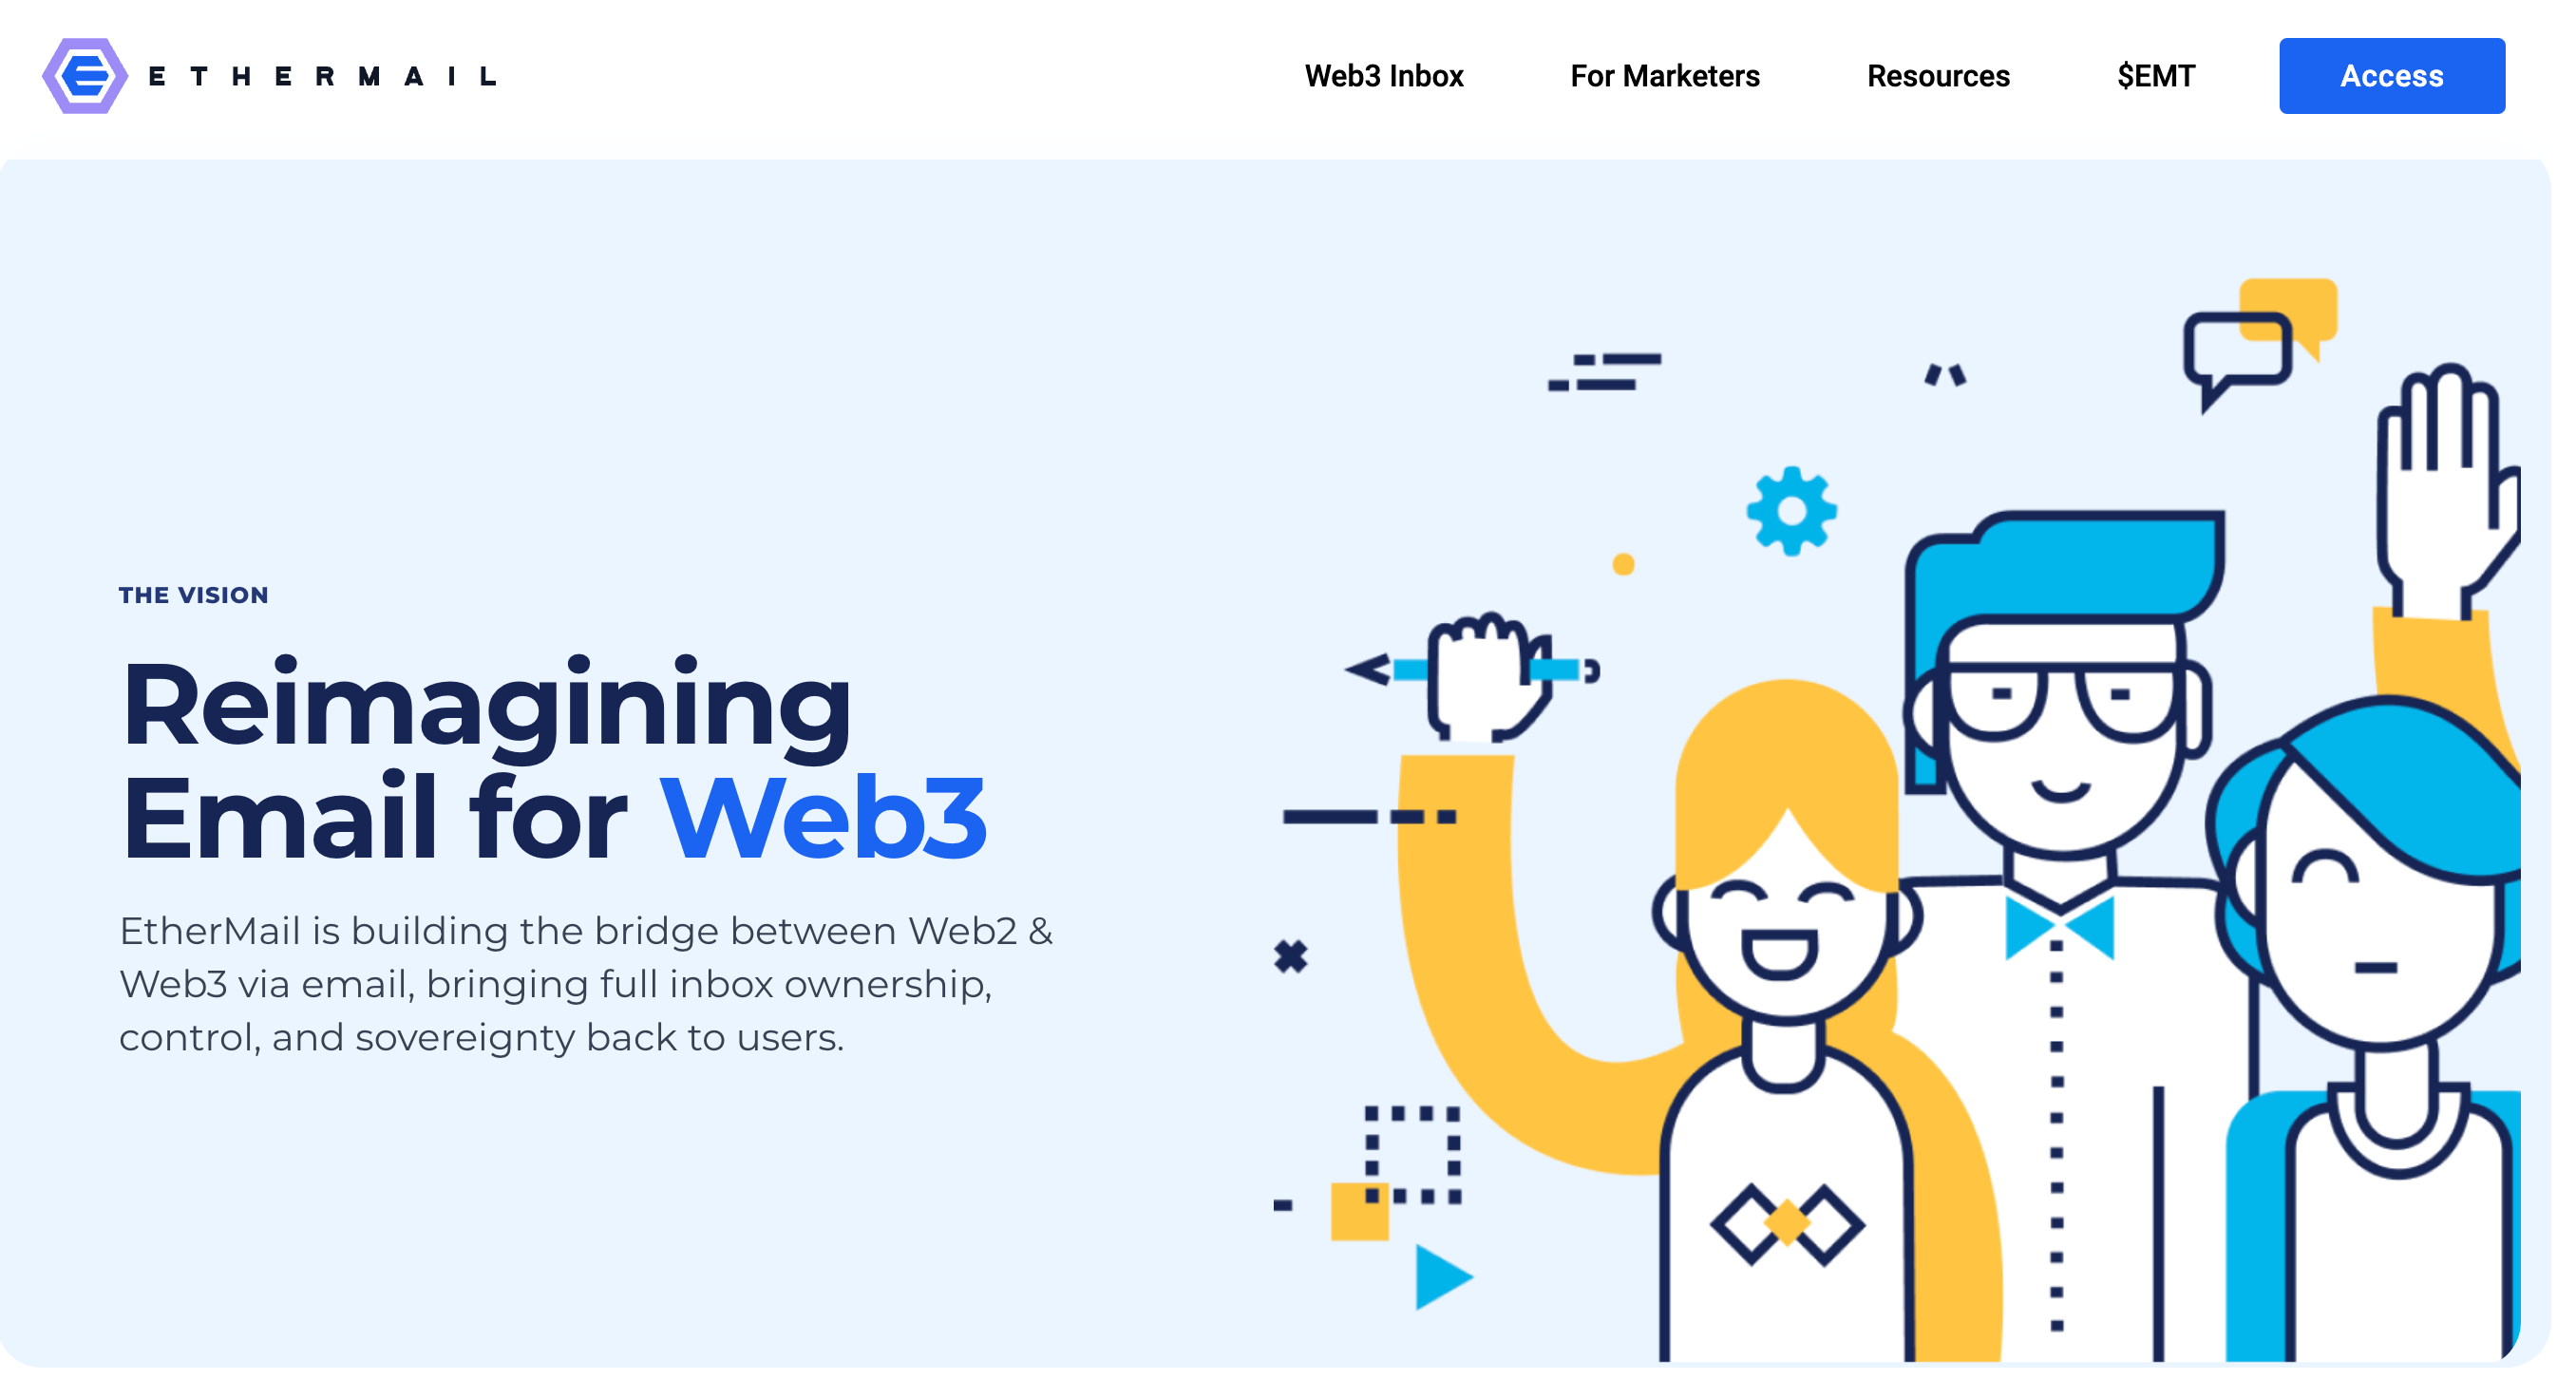Toggle the navigation Access button state
The image size is (2576, 1398).
pyautogui.click(x=2392, y=74)
